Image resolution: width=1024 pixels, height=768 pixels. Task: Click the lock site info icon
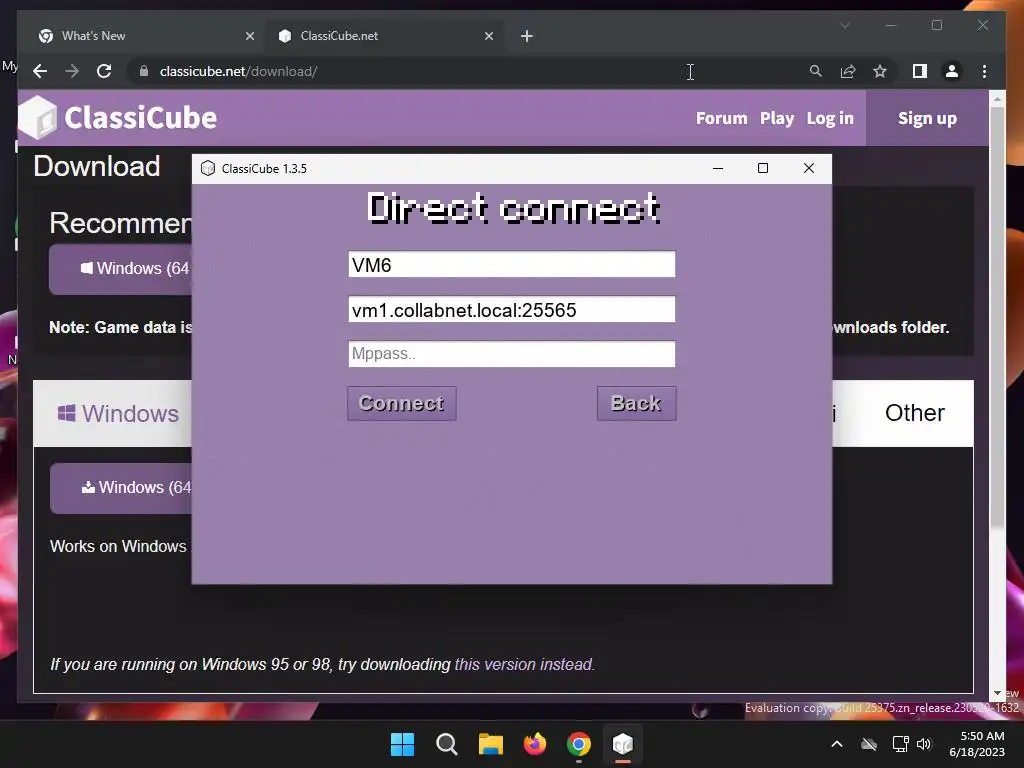click(144, 71)
